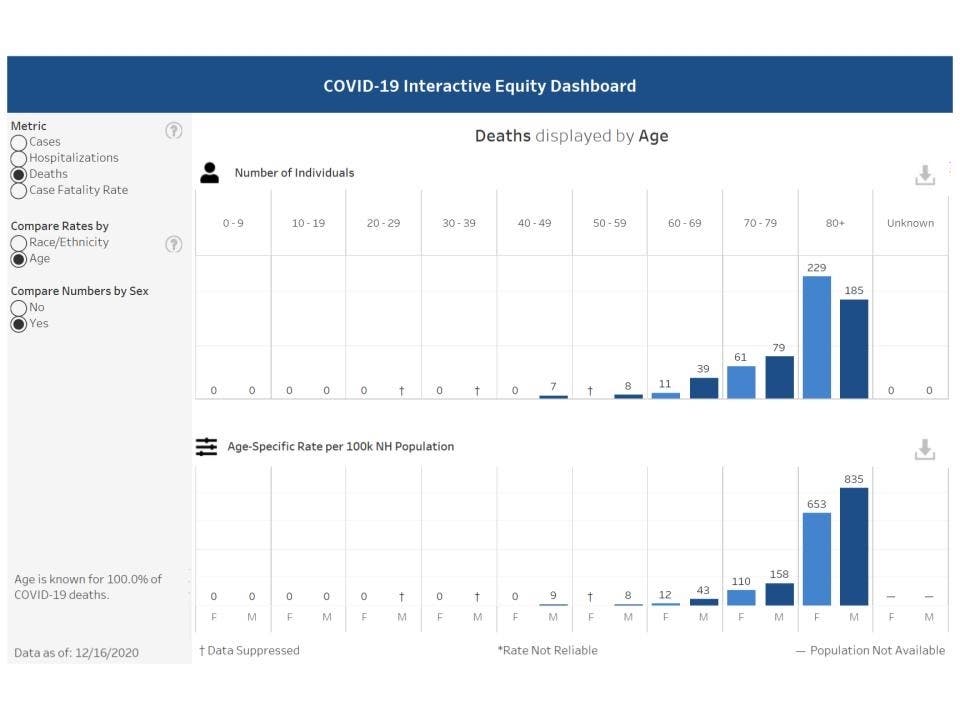Click the Data Suppressed footnote text

[x=250, y=650]
